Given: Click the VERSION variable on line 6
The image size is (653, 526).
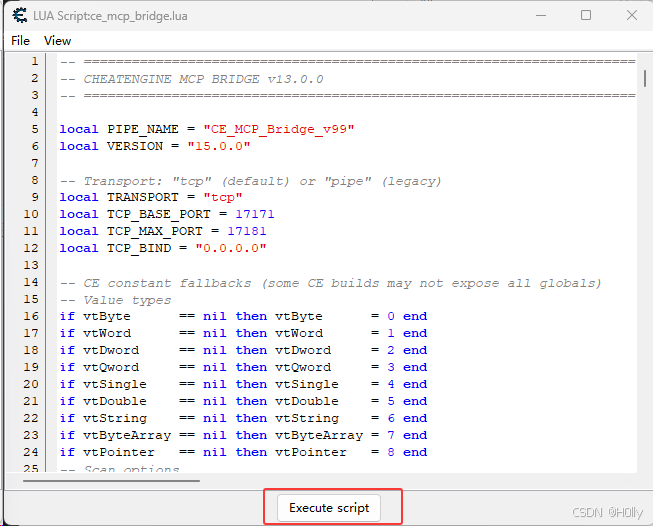Looking at the screenshot, I should tap(135, 146).
